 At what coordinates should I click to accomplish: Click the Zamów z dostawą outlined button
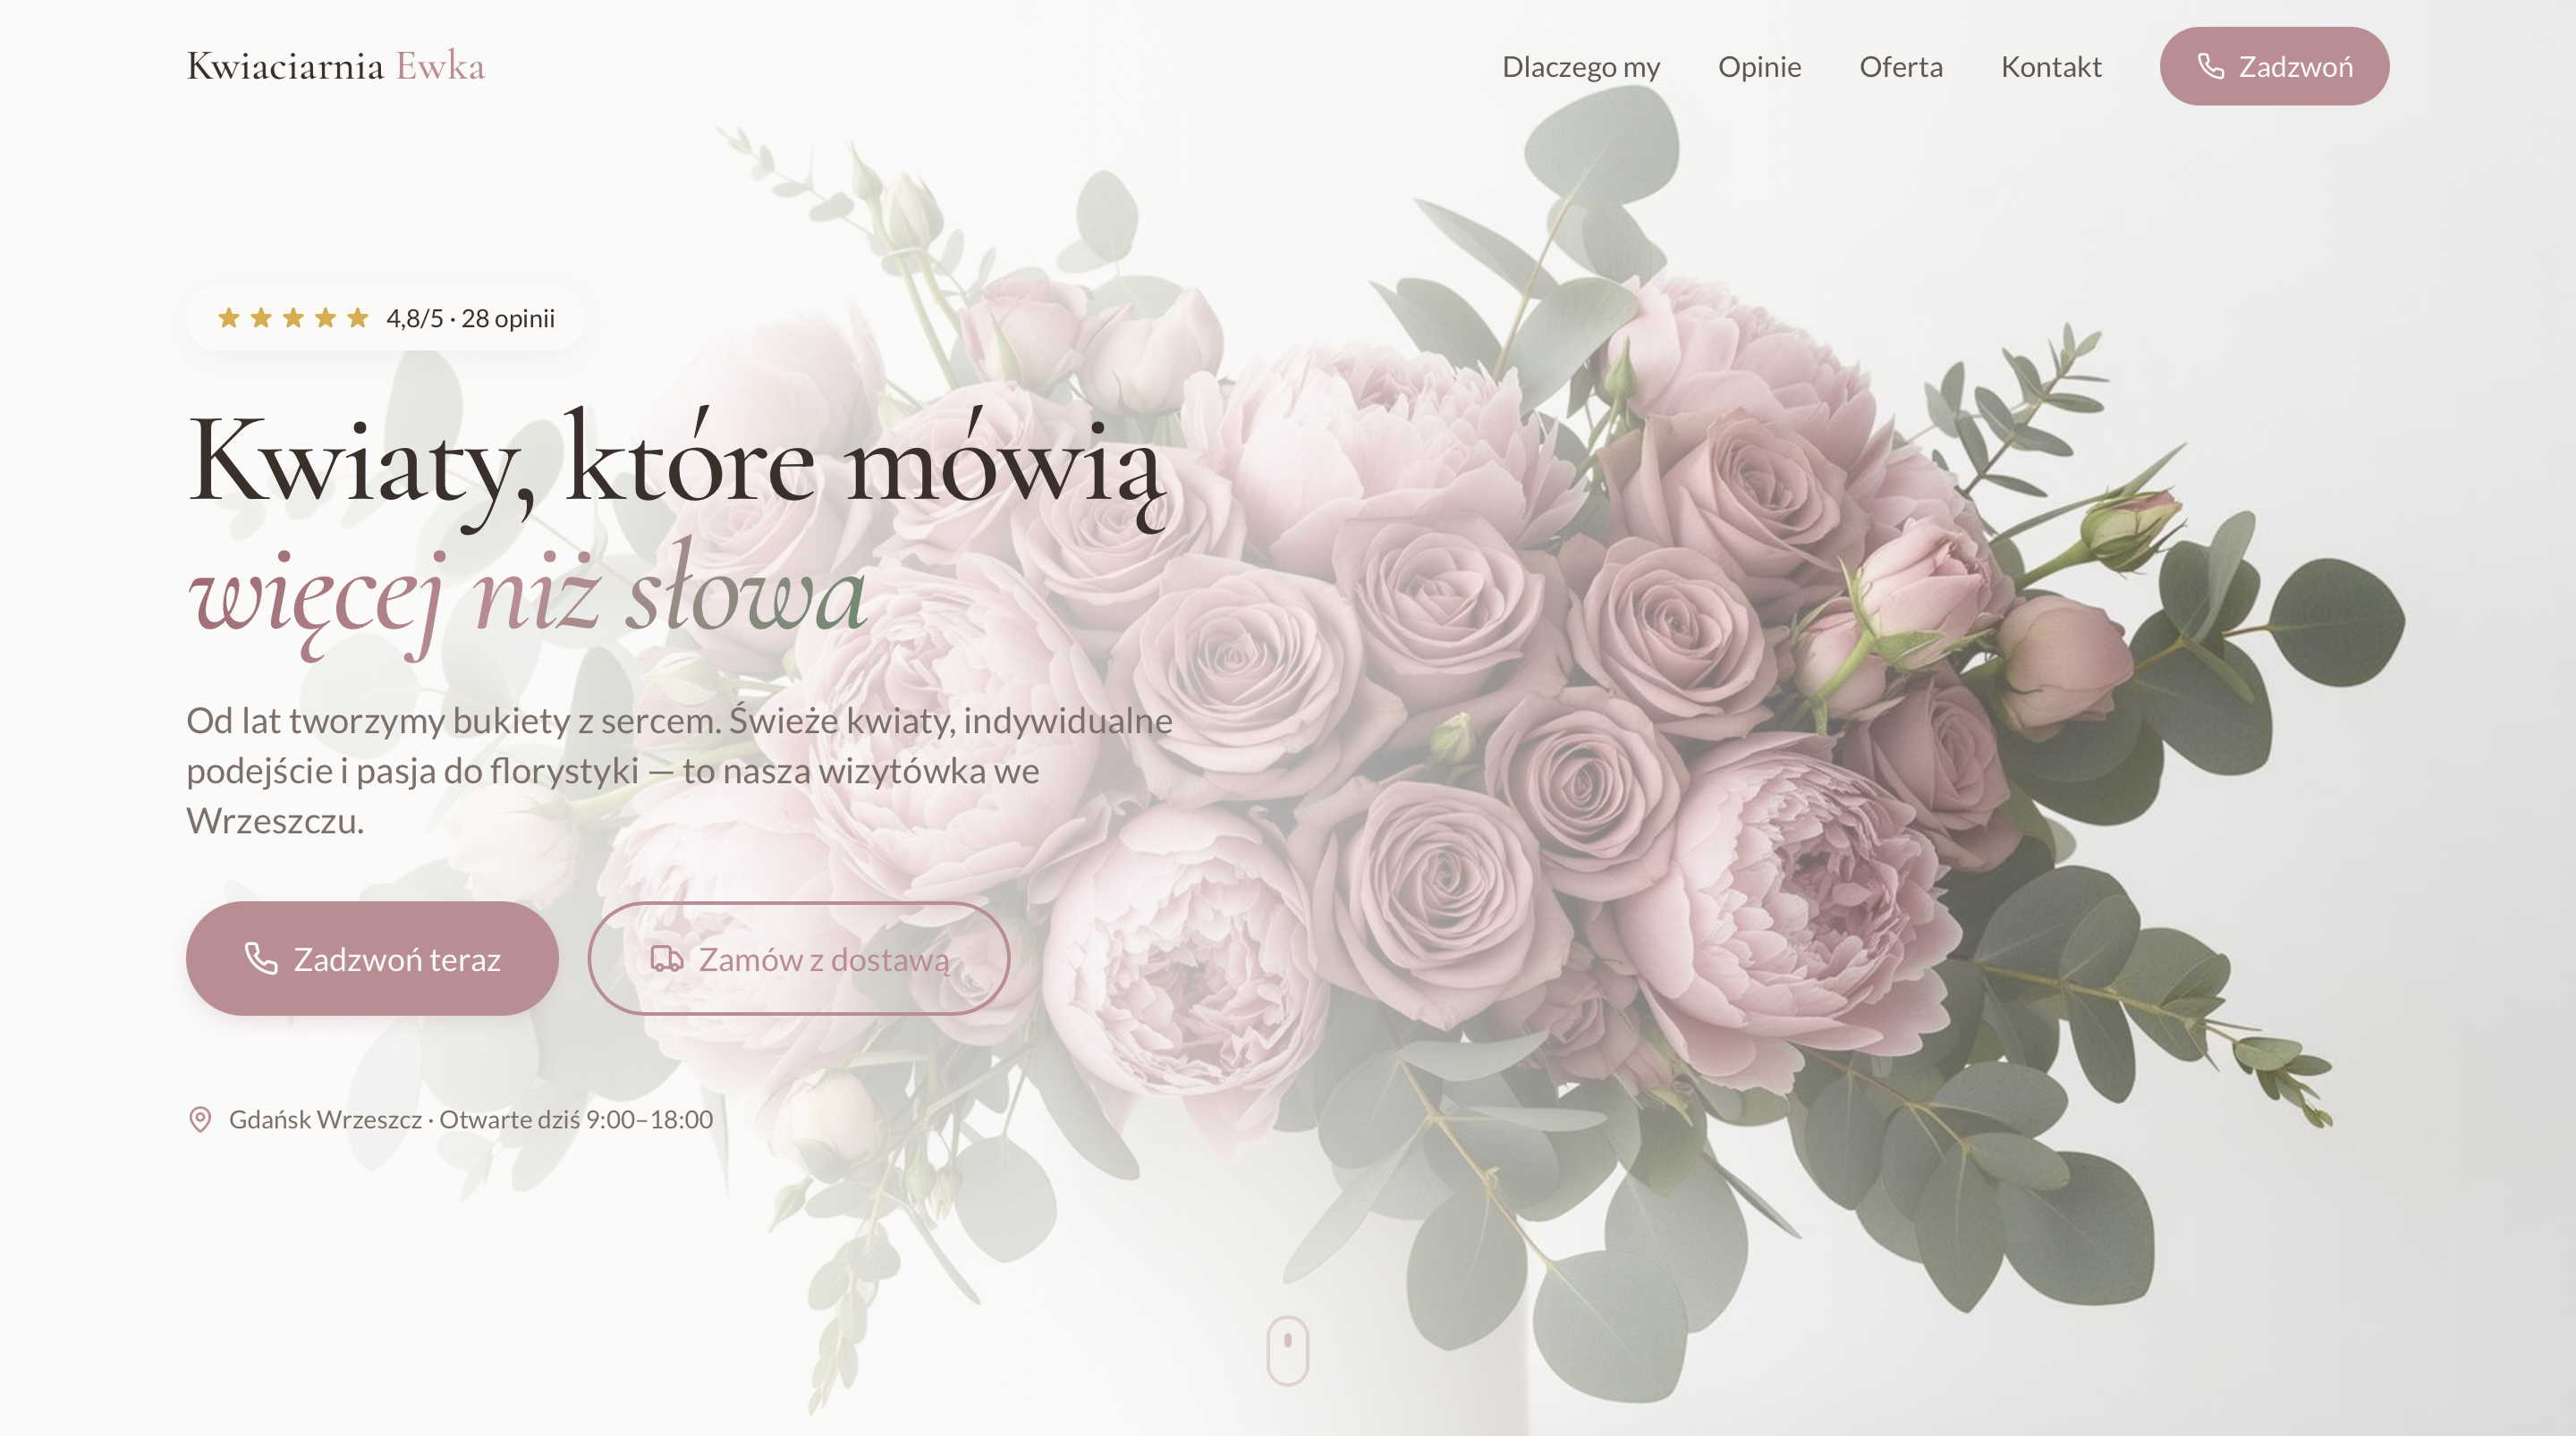(798, 958)
